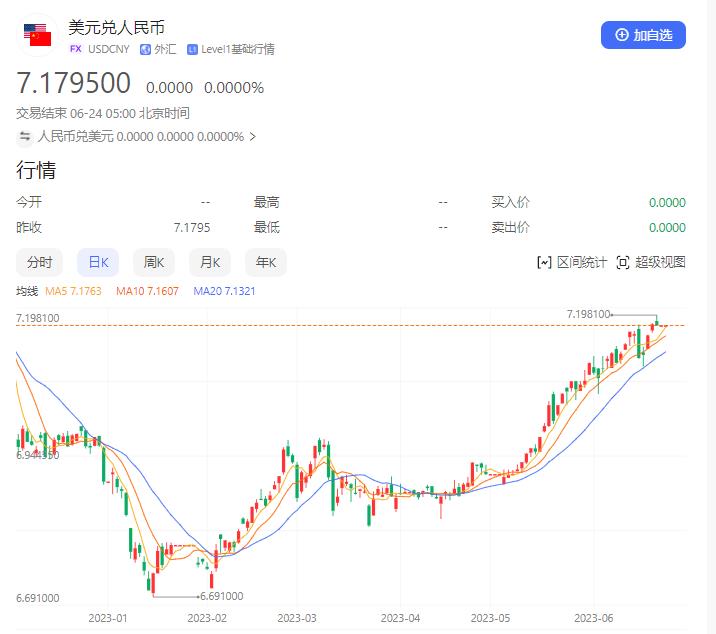The width and height of the screenshot is (716, 634).
Task: Select the 日K daily candlestick tab
Action: tap(98, 262)
